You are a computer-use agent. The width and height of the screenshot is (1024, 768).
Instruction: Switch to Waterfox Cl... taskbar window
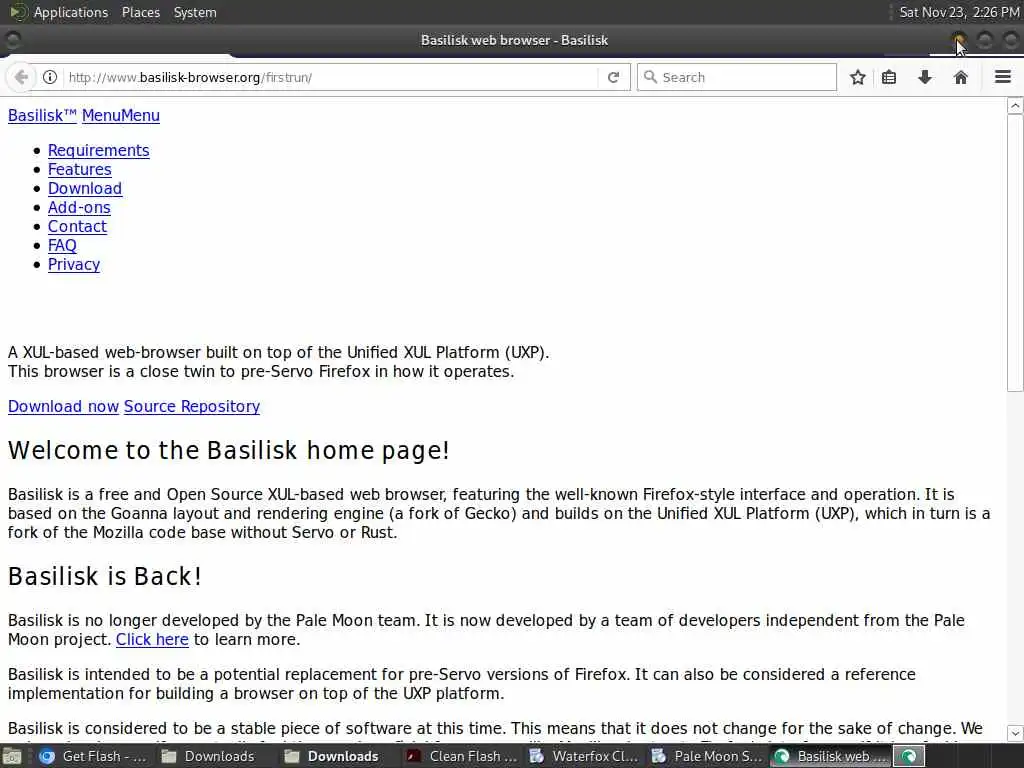pyautogui.click(x=584, y=756)
